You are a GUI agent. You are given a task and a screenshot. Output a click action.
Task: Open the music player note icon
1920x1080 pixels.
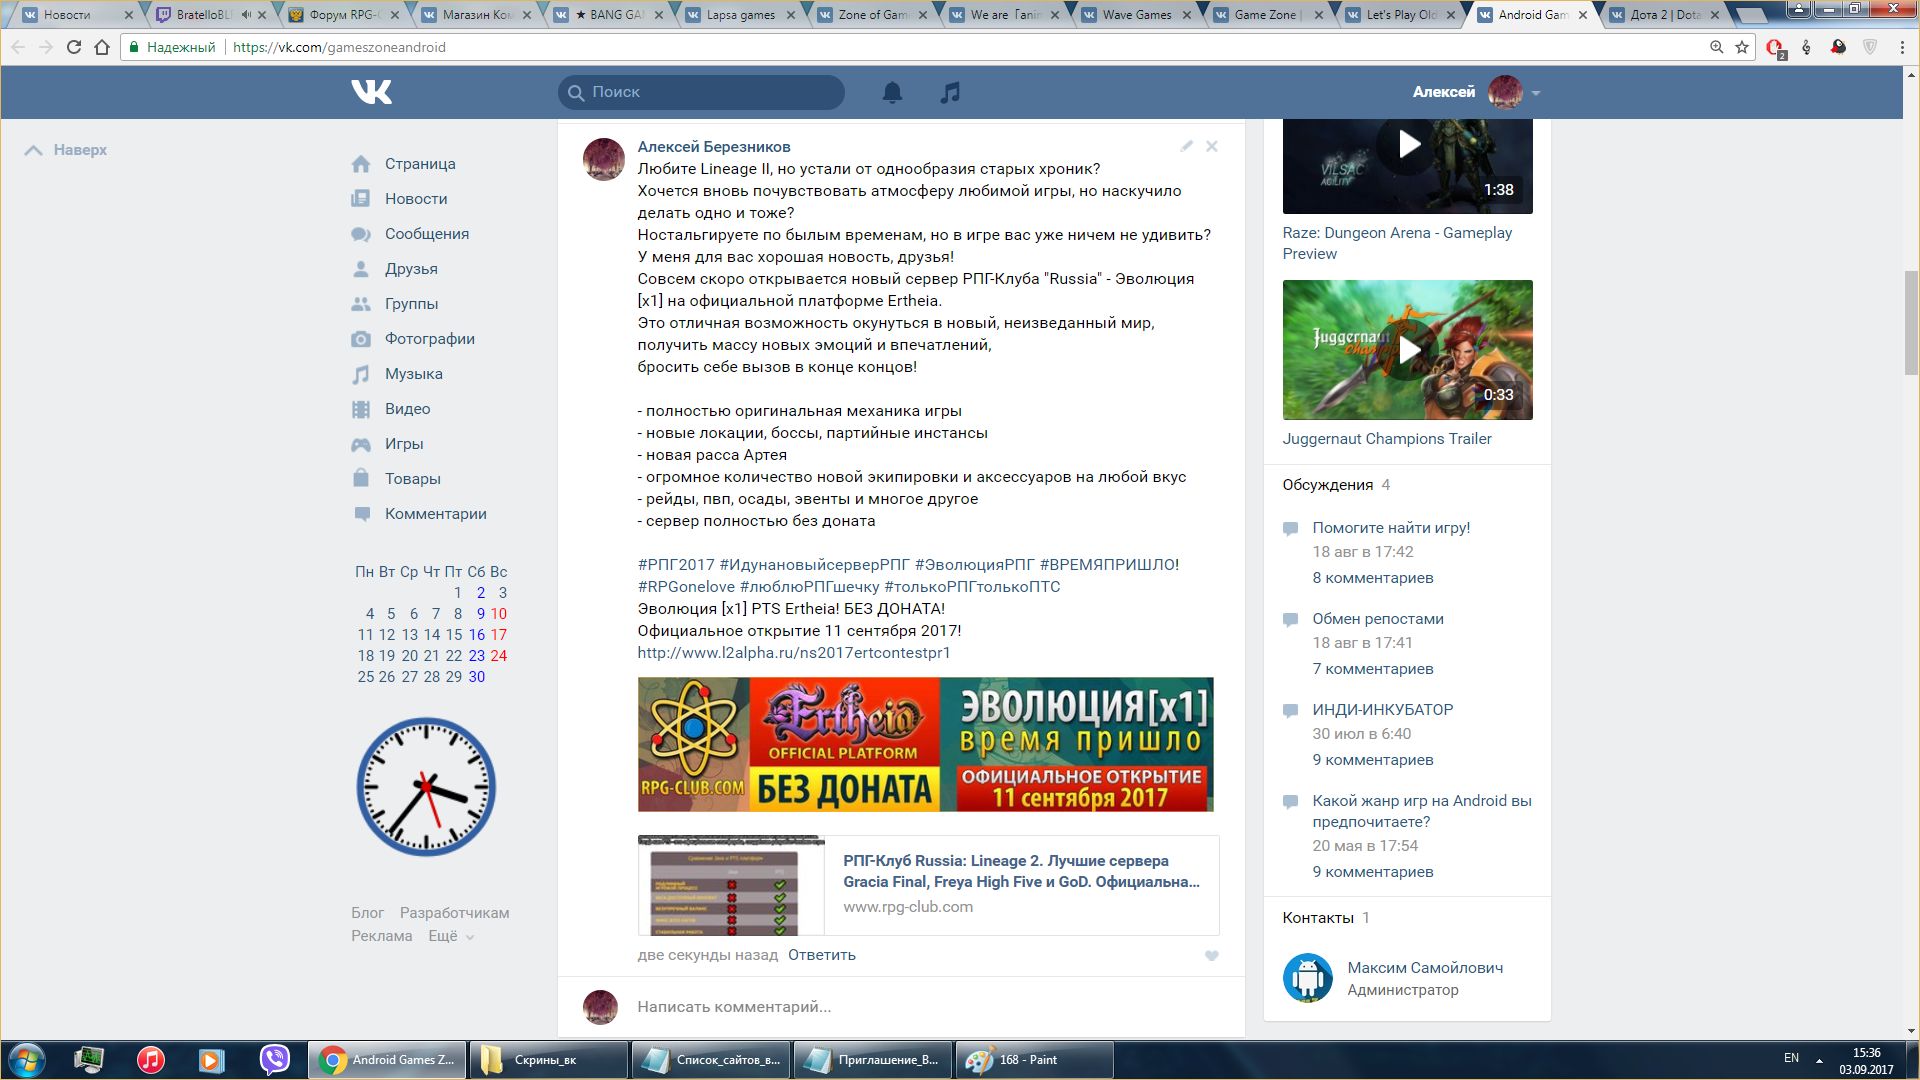(x=950, y=92)
